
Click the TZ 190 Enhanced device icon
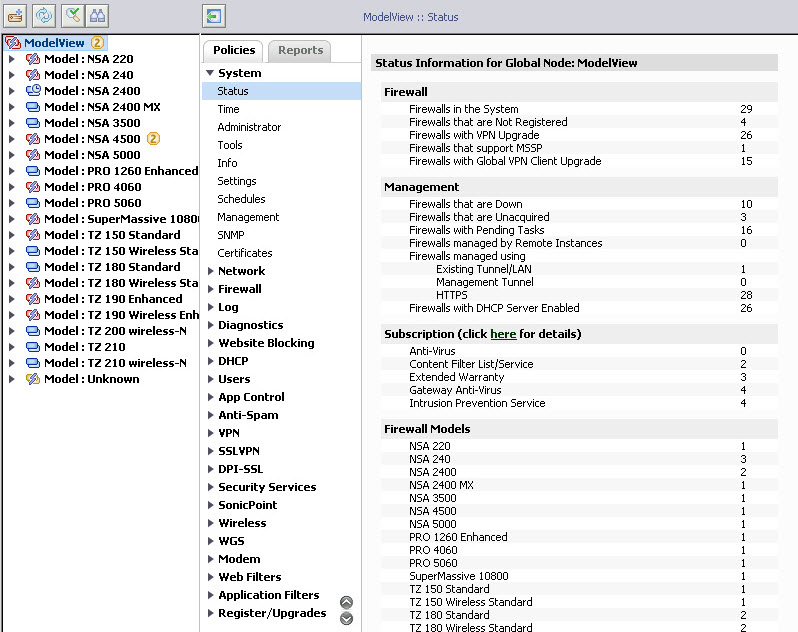[x=33, y=299]
